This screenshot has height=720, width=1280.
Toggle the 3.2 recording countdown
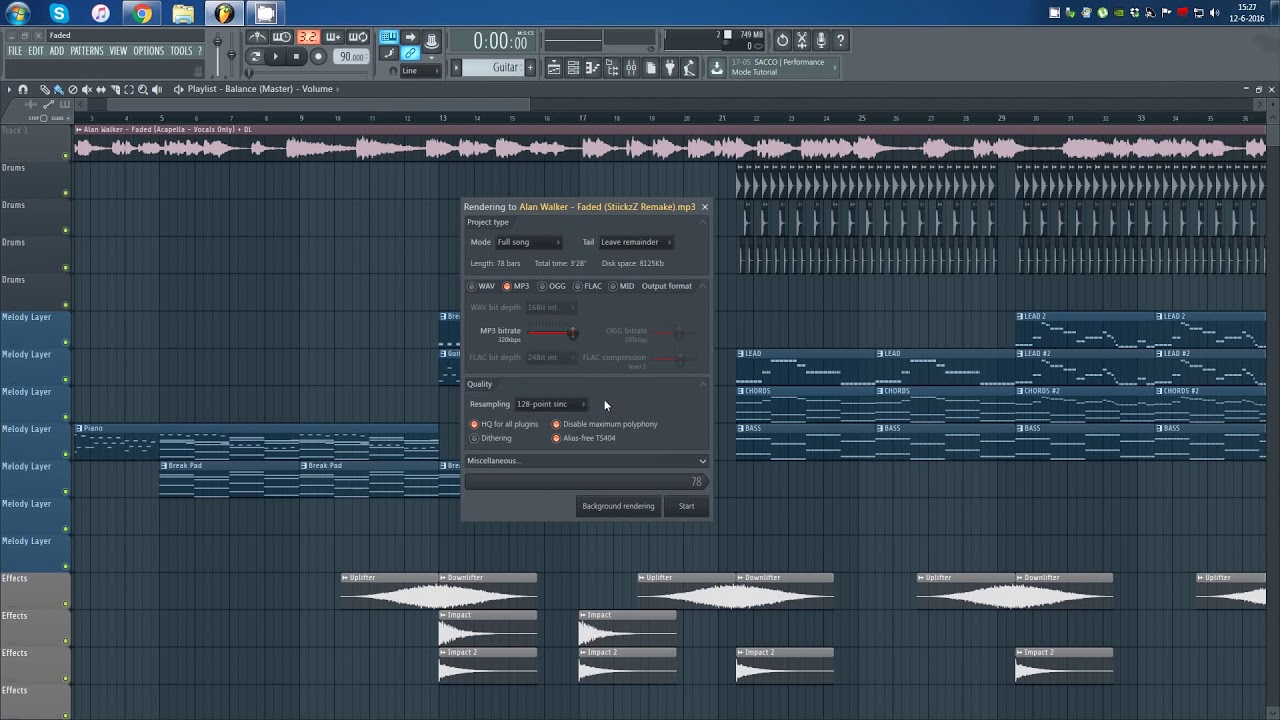[309, 37]
